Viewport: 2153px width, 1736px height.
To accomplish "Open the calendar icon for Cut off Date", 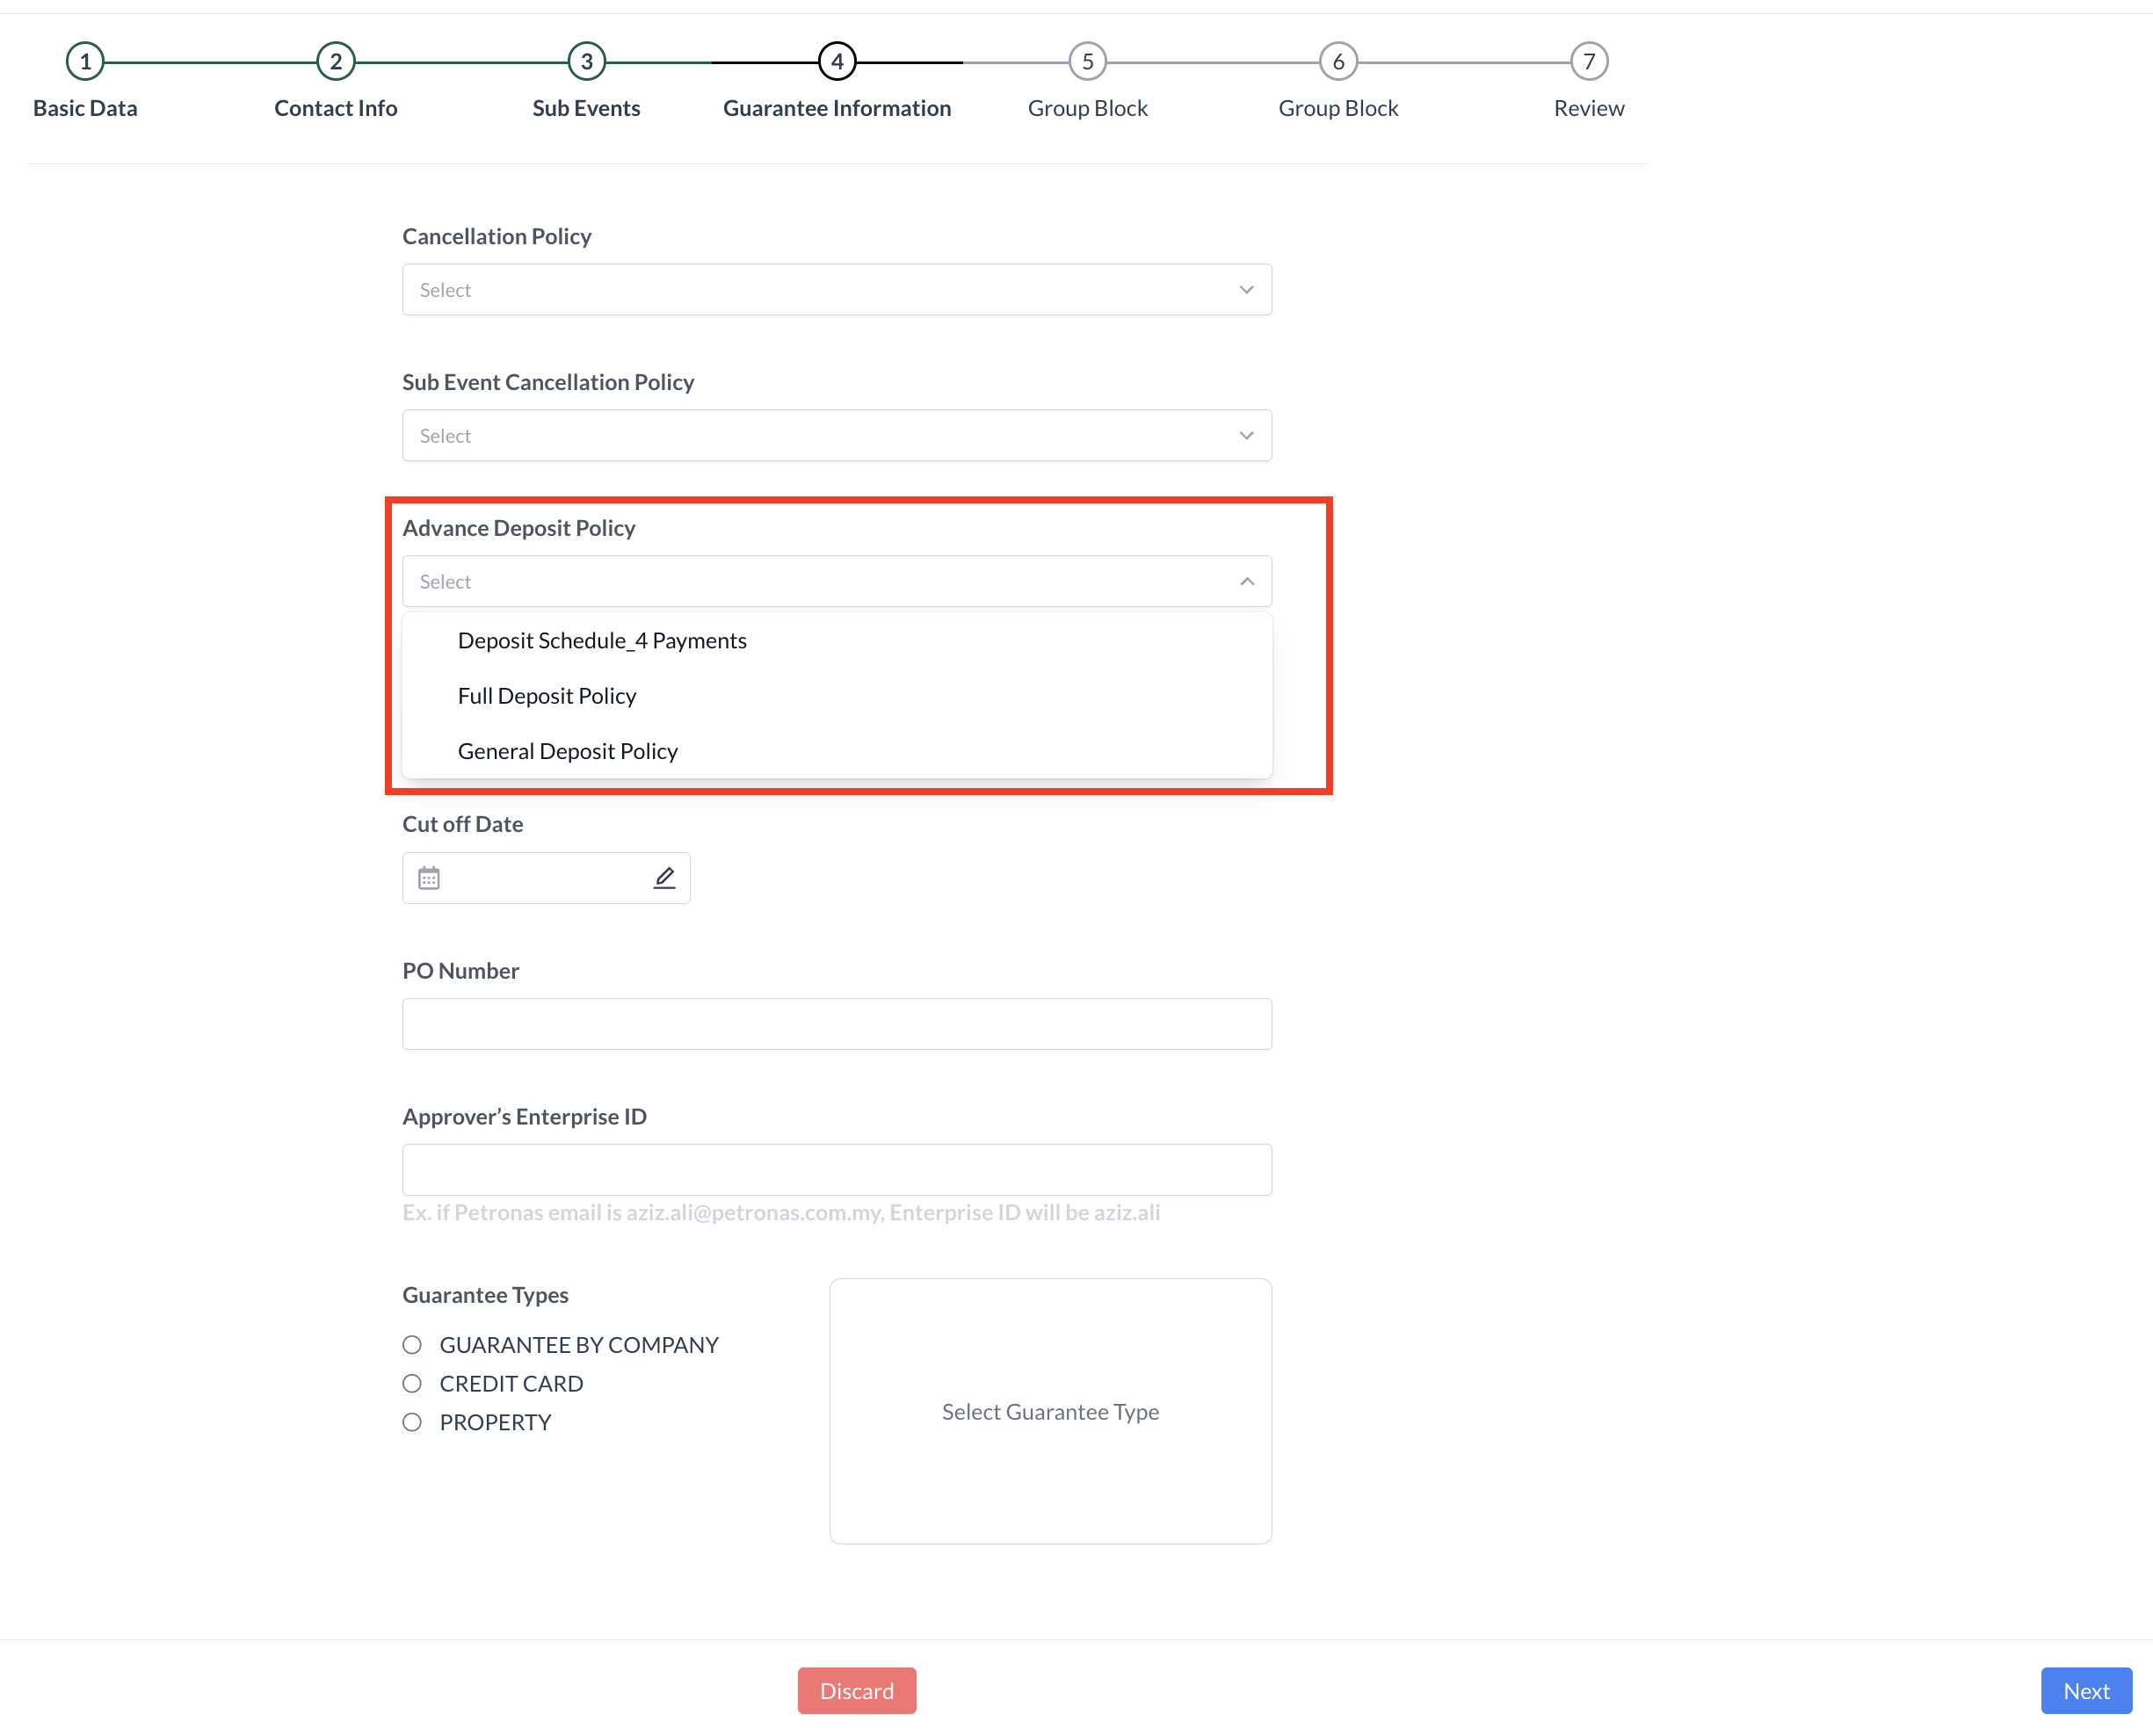I will point(429,877).
